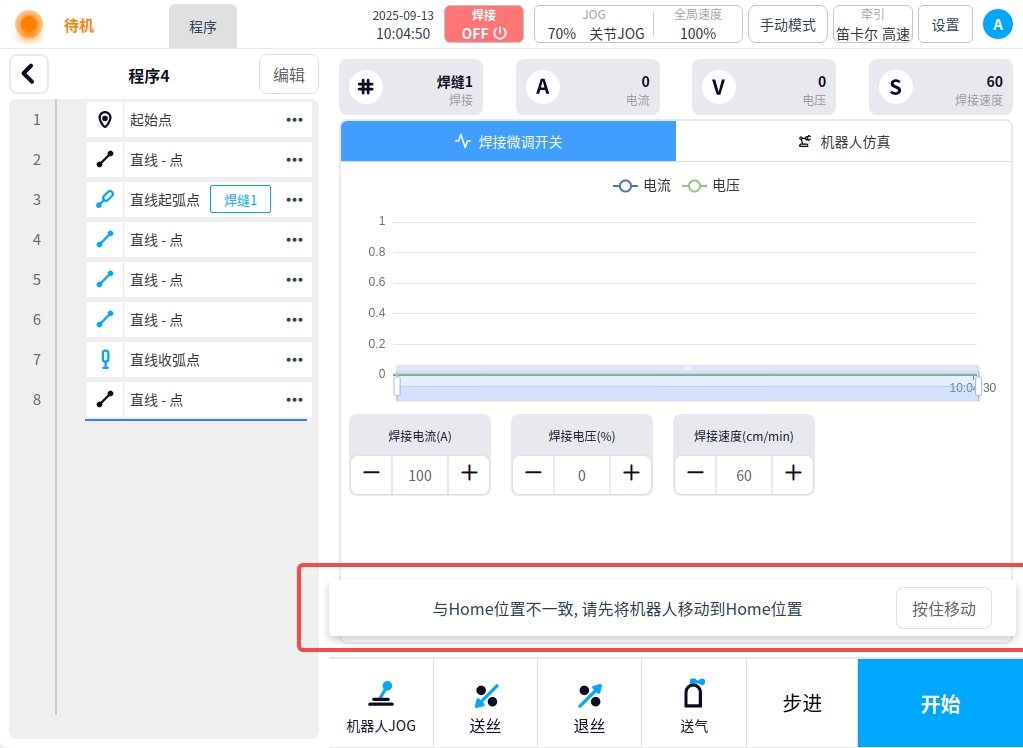Click the 直线收弧点 arc end icon
Screen dimensions: 1023x748
(x=105, y=360)
